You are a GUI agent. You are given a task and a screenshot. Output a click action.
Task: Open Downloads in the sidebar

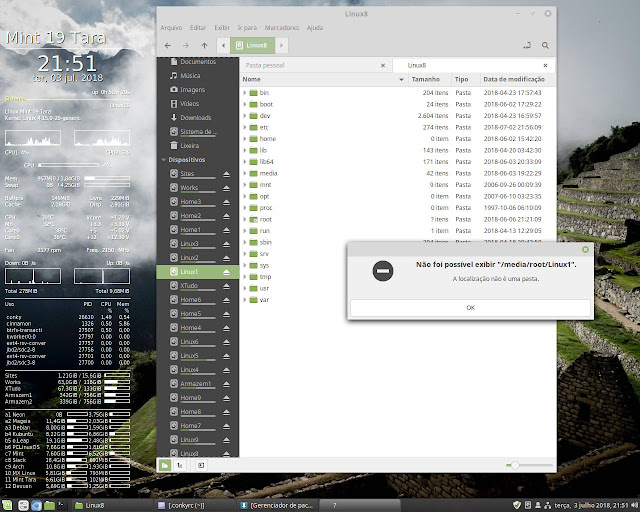(198, 118)
